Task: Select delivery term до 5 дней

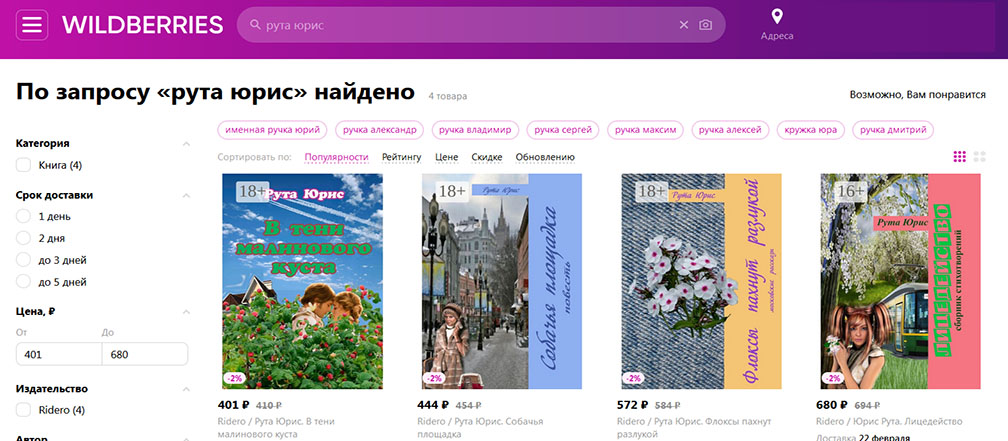Action: pos(24,282)
